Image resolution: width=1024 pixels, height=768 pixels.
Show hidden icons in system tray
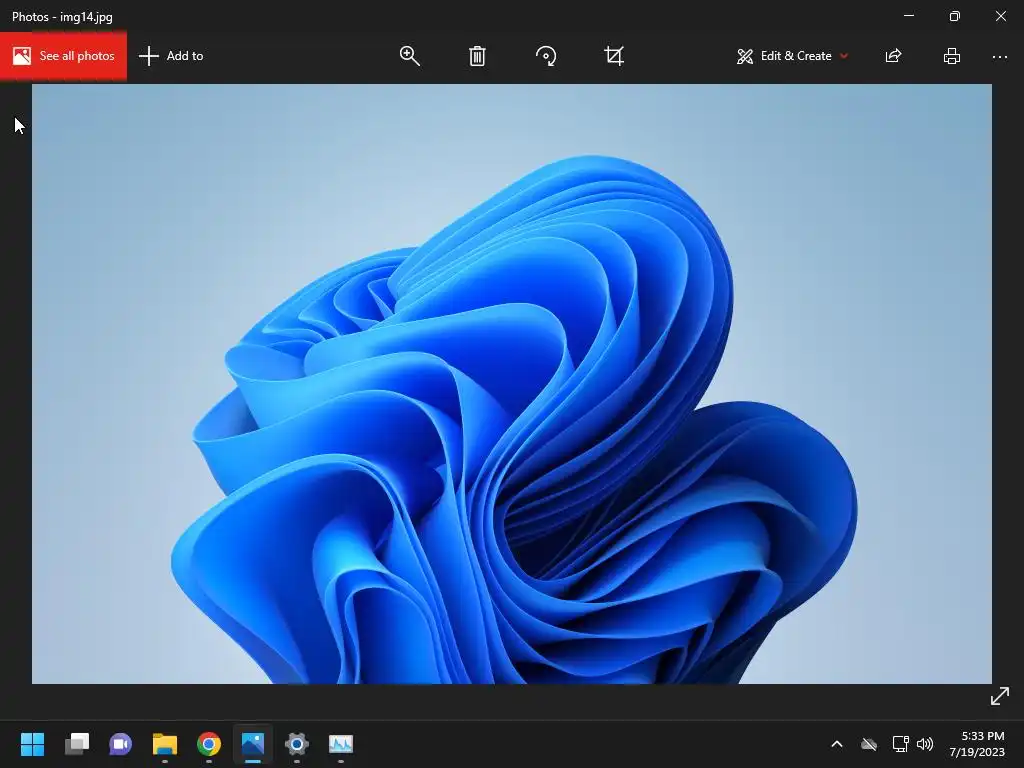[837, 744]
